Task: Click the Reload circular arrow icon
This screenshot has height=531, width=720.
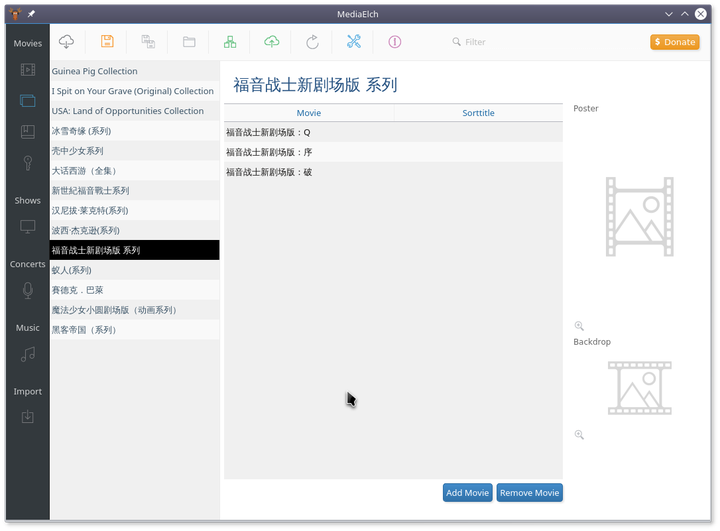Action: 312,42
